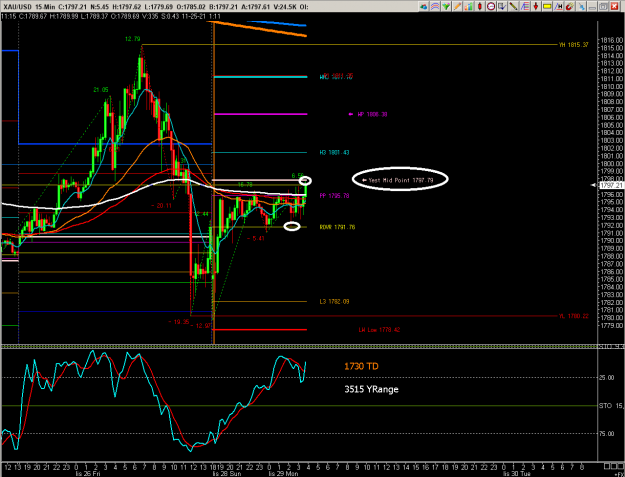Screen dimensions: 625x477
Task: Select the dark olive pen tool icon
Action: tap(513, 6)
